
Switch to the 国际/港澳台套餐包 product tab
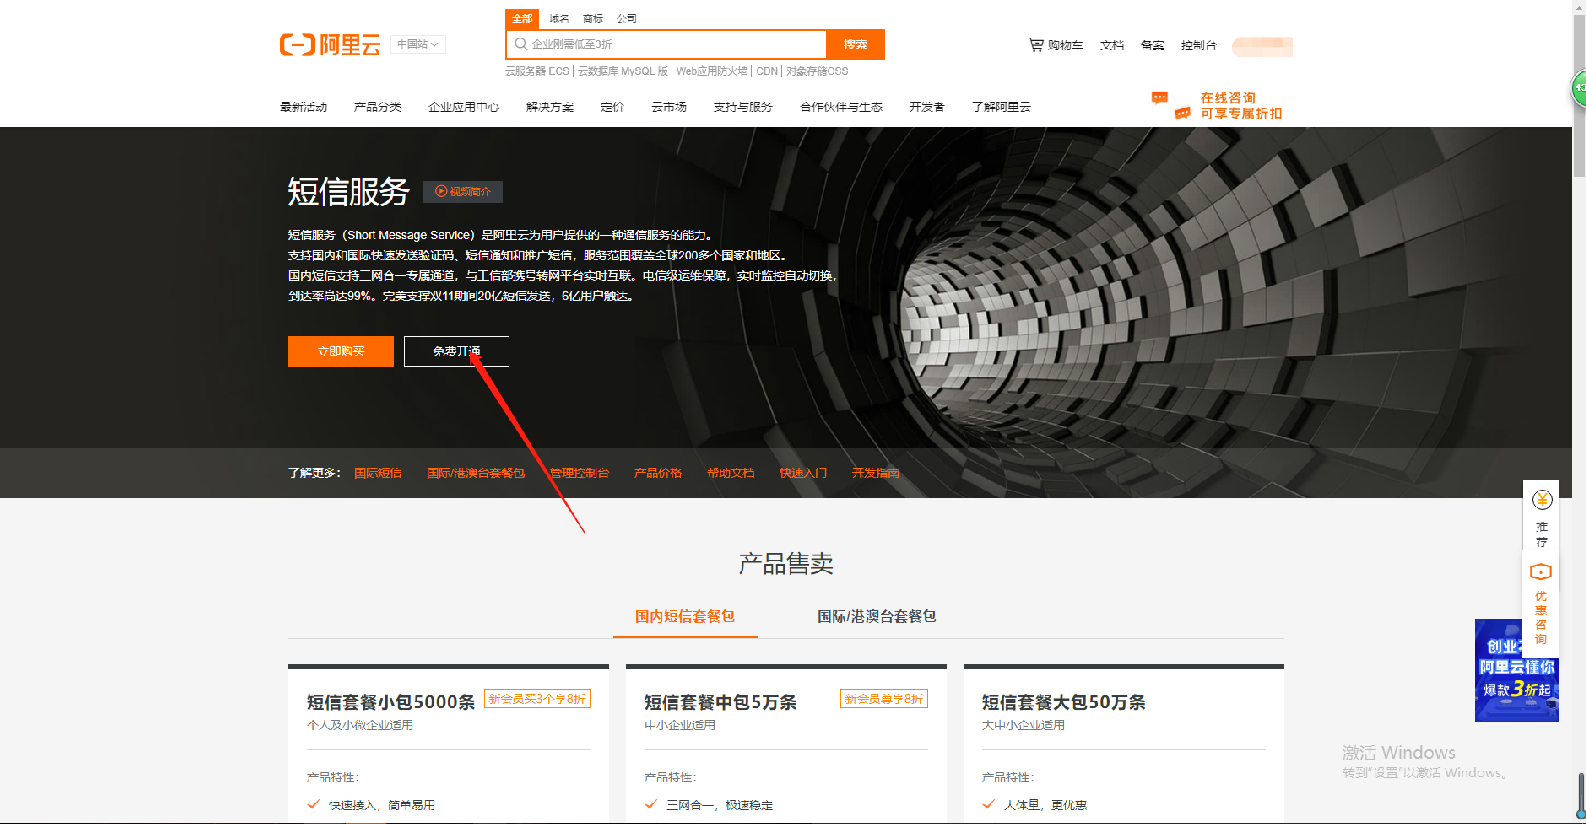(x=877, y=616)
